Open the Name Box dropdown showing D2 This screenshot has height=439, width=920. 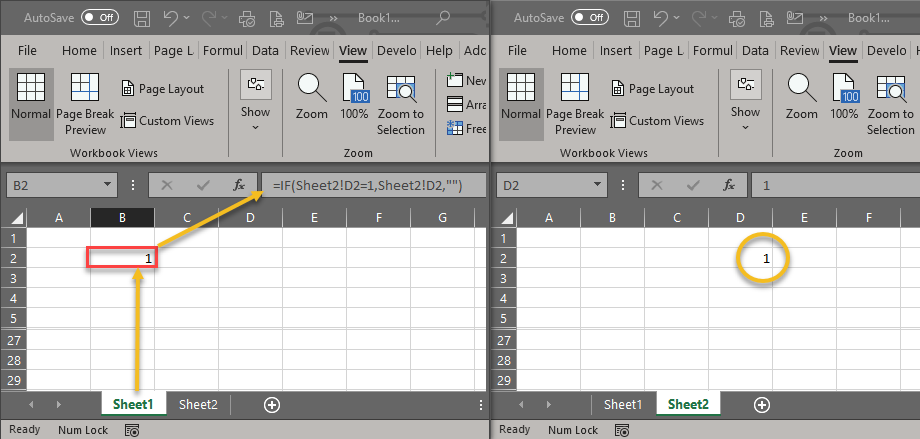(x=597, y=185)
